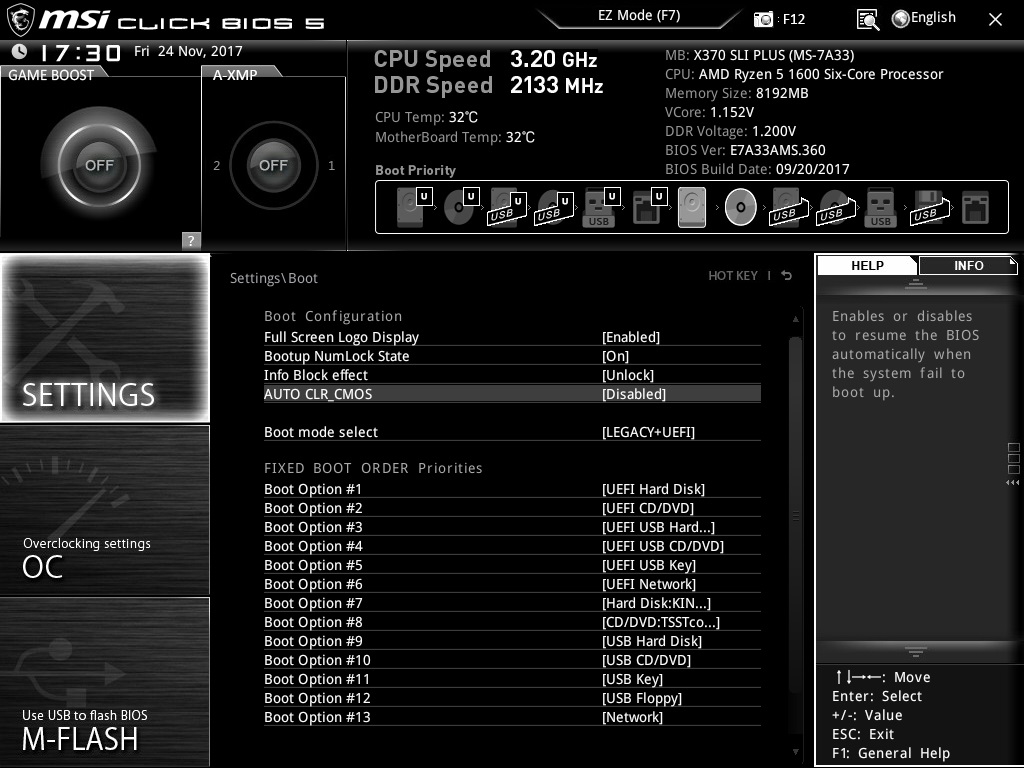1024x768 pixels.
Task: Click the back arrow next to HOT KEY
Action: [x=787, y=276]
